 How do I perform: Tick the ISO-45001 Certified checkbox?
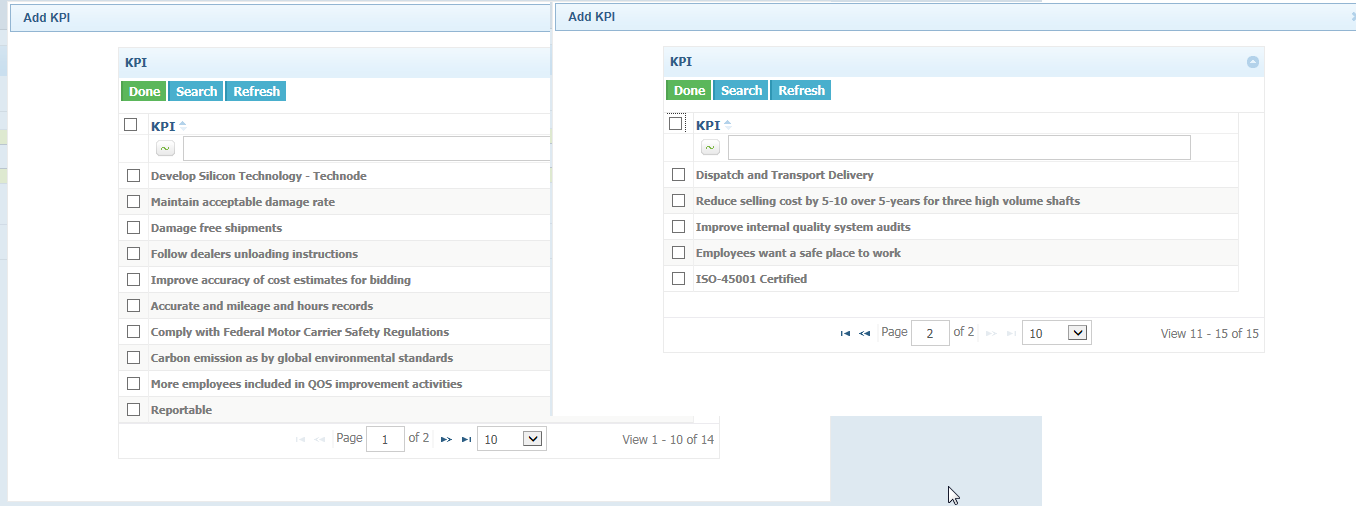click(679, 279)
